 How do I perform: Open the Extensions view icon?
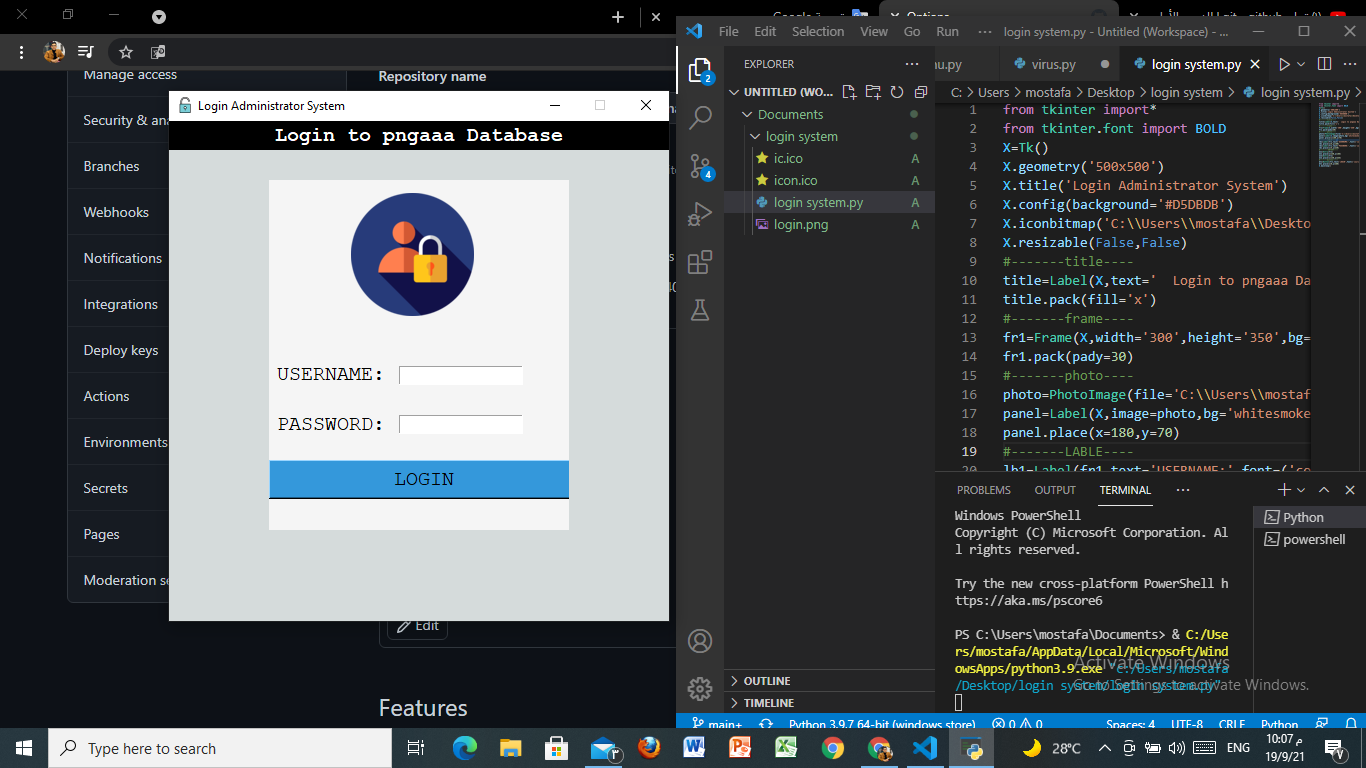pos(700,262)
